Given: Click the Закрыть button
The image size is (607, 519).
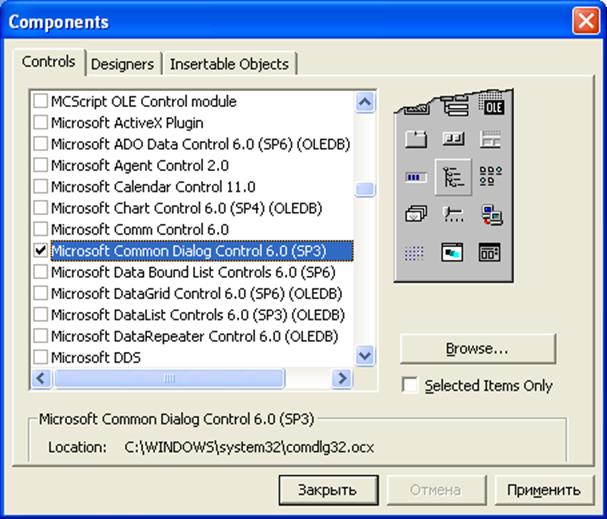Looking at the screenshot, I should 328,490.
